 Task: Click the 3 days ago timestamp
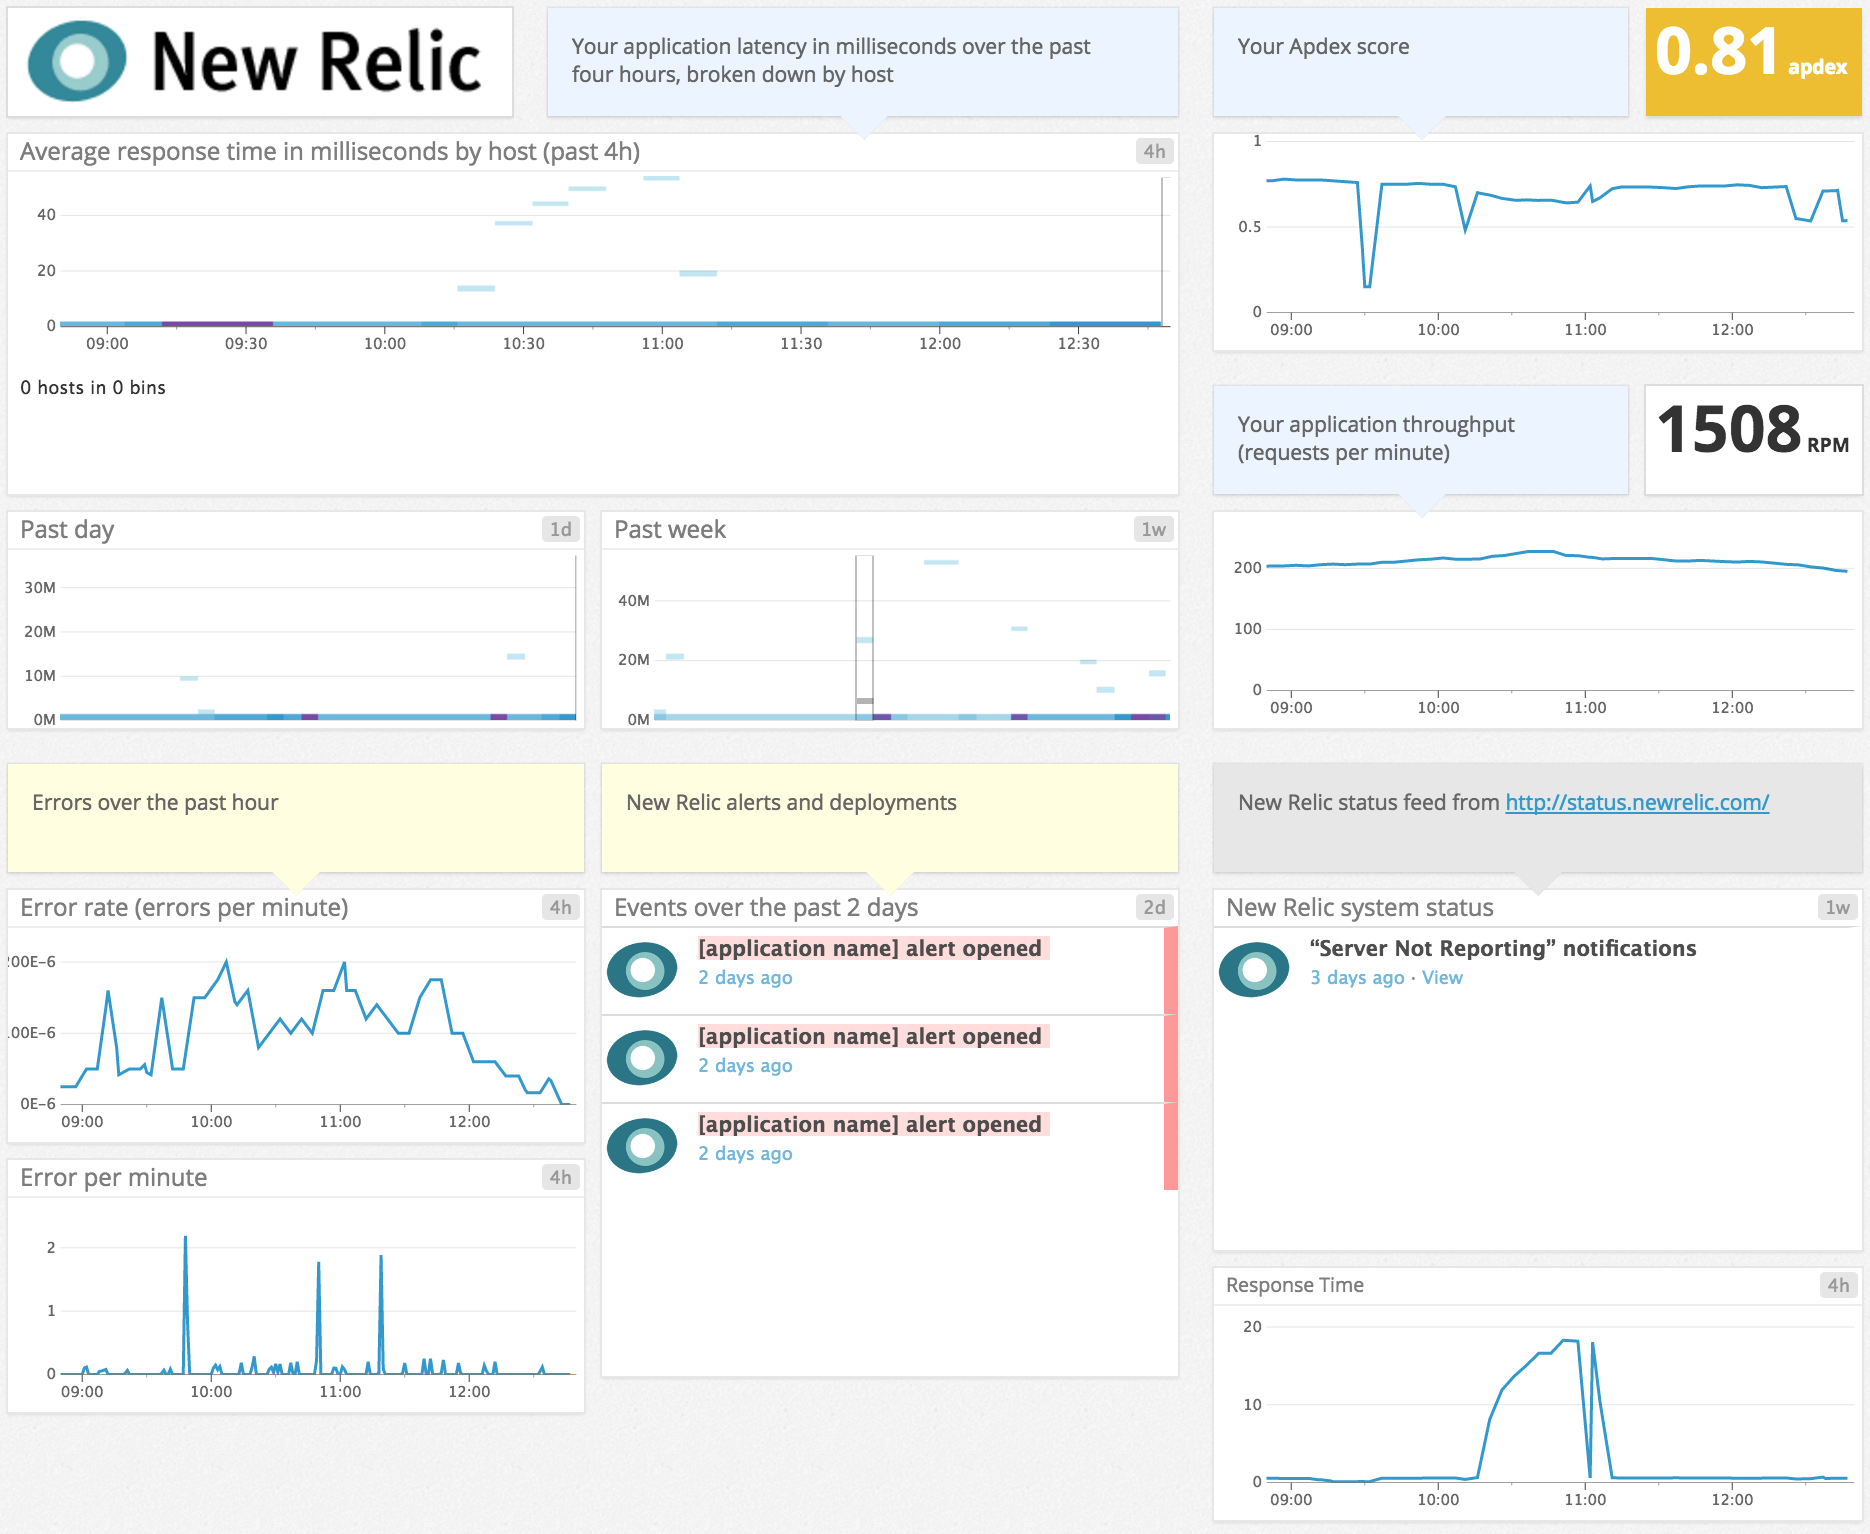point(1355,977)
